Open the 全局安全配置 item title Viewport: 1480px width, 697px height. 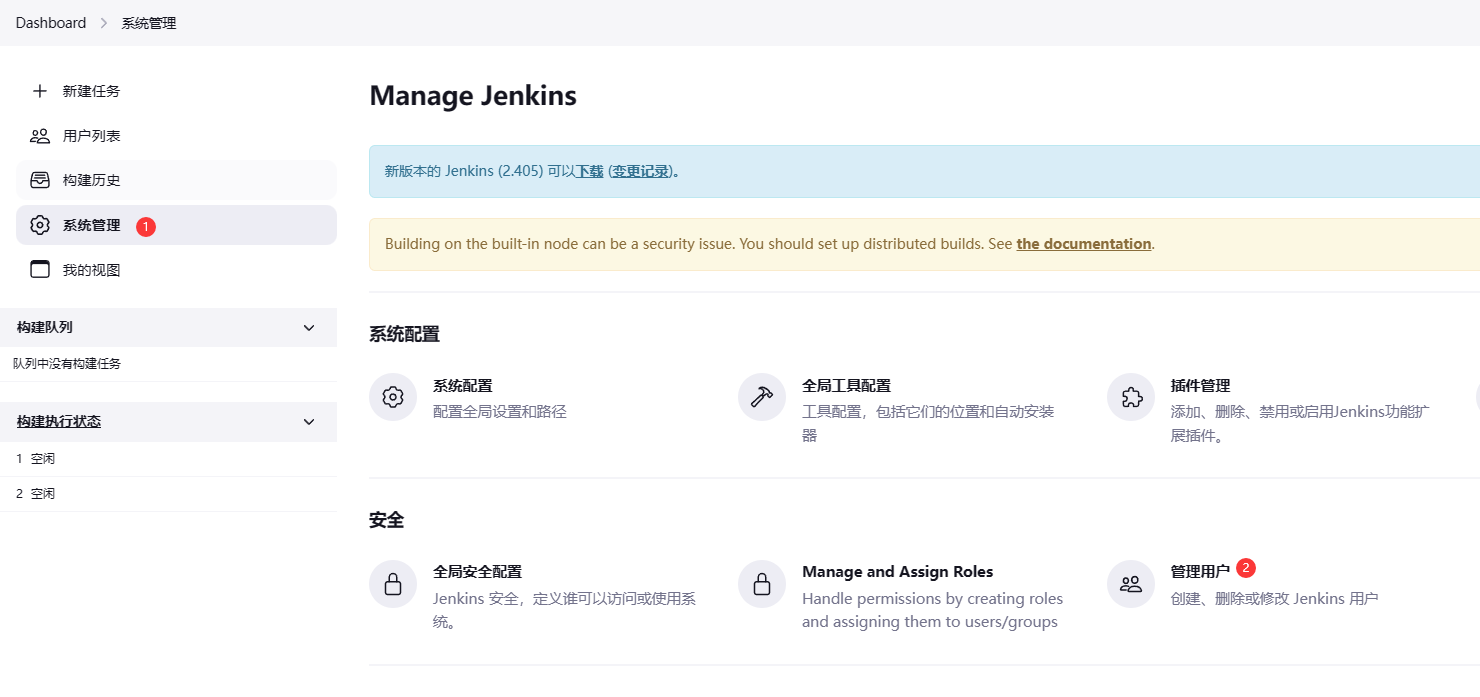[477, 572]
